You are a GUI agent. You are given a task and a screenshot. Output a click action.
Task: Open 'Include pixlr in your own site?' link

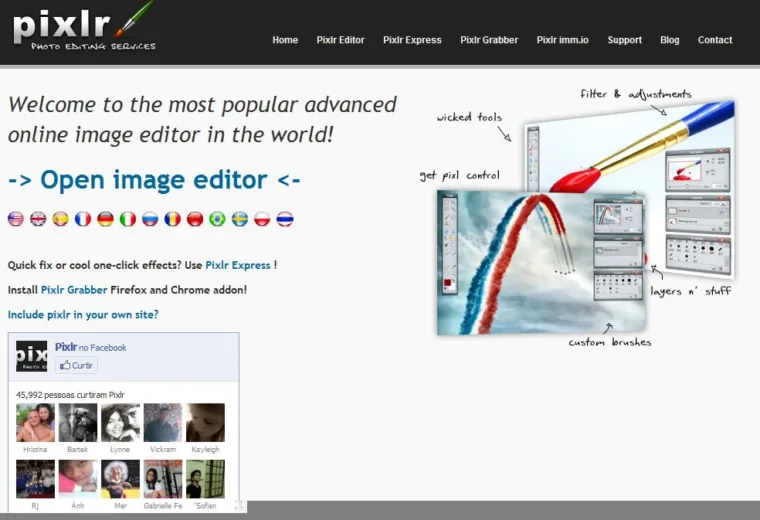click(x=83, y=315)
